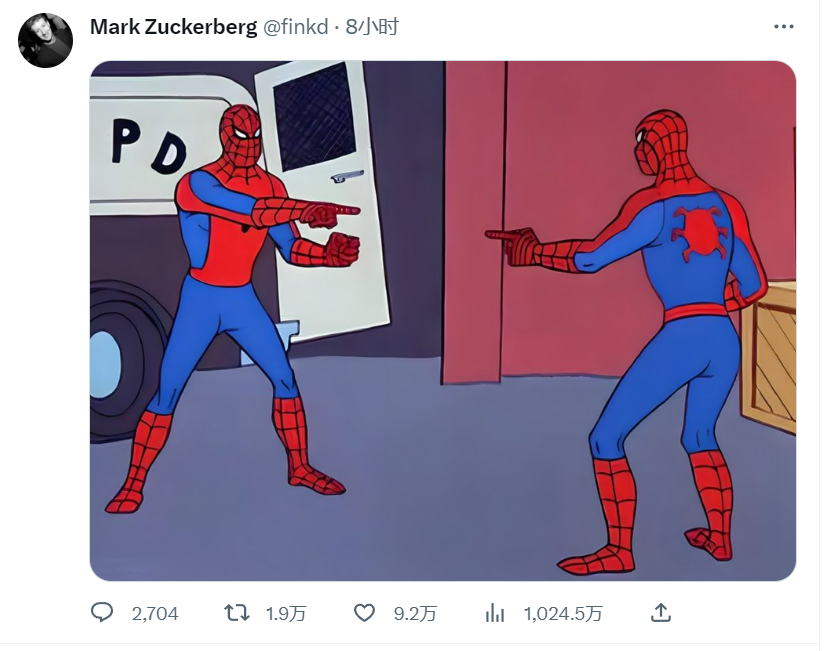Image resolution: width=832 pixels, height=651 pixels.
Task: Click the @finkd handle
Action: 296,27
